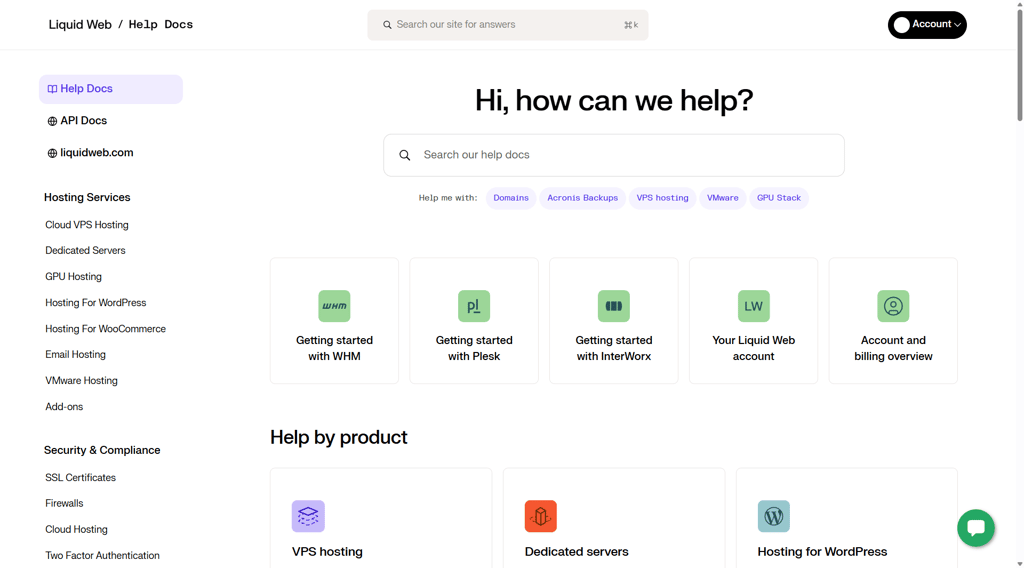Click the page vertical scrollbar thumb
This screenshot has height=568, width=1024.
coord(1019,63)
